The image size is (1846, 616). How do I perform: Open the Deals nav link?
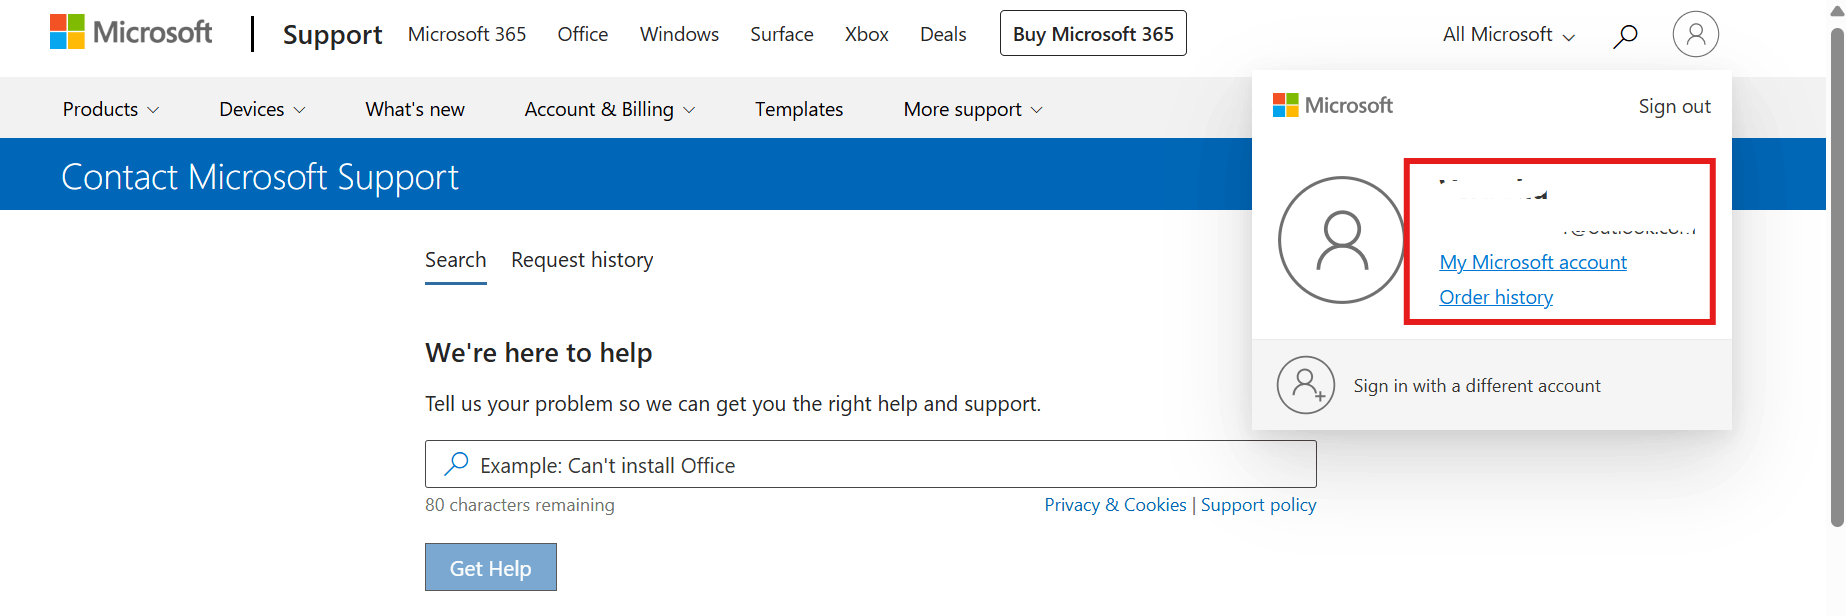[943, 34]
